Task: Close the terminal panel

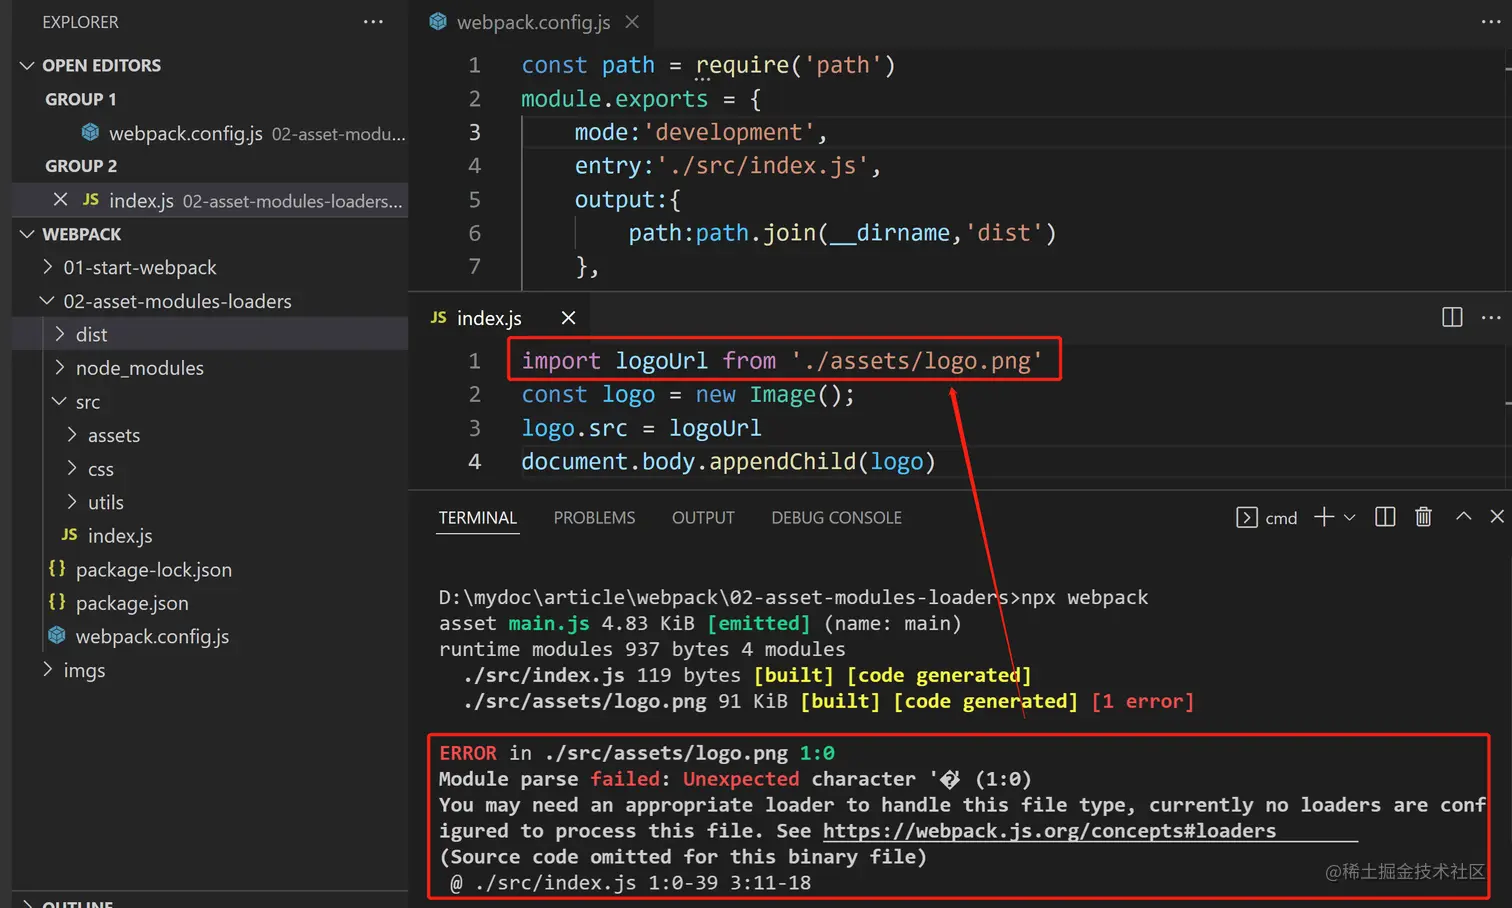Action: pos(1497,516)
